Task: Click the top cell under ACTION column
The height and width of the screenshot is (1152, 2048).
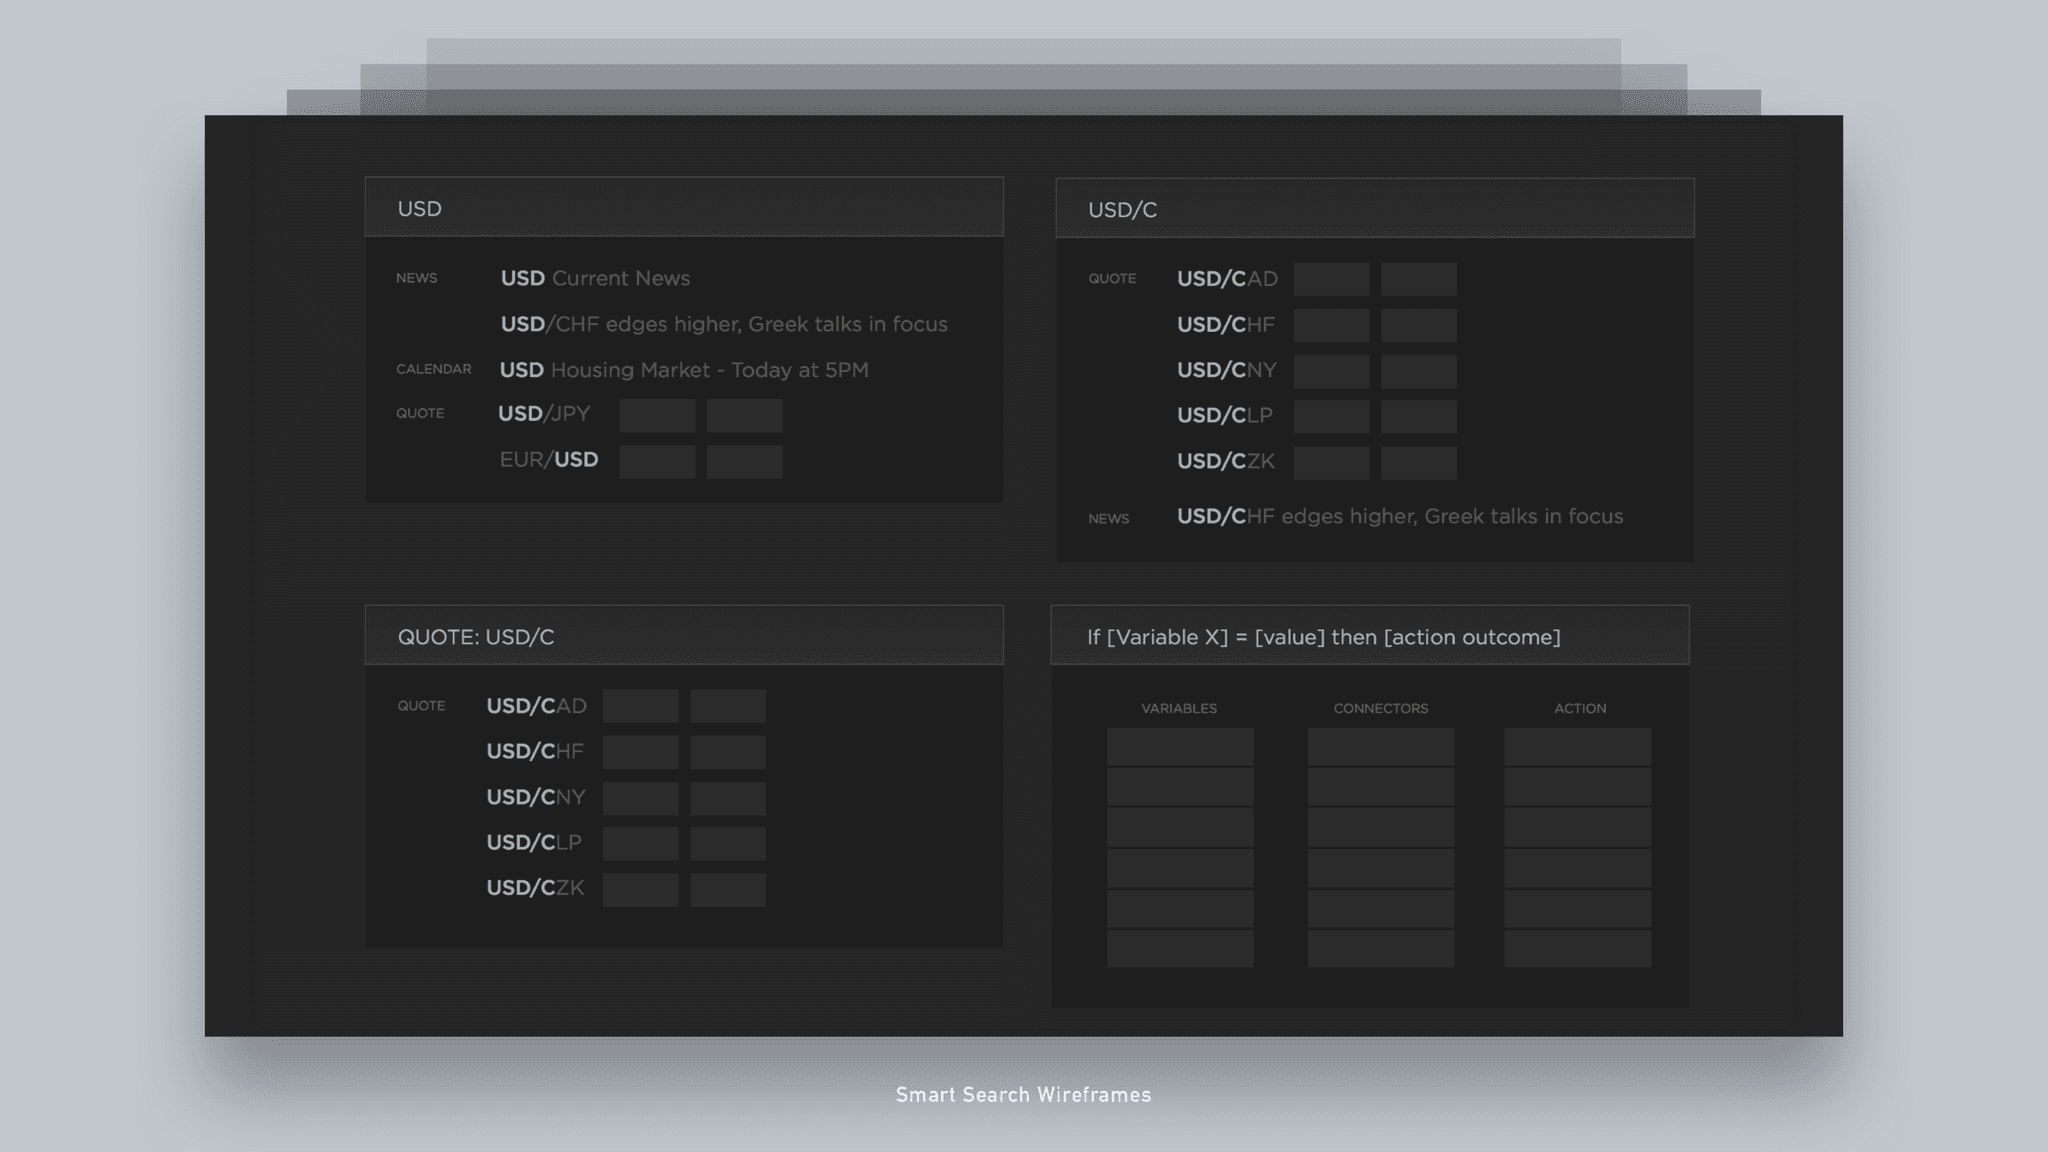Action: pyautogui.click(x=1577, y=747)
